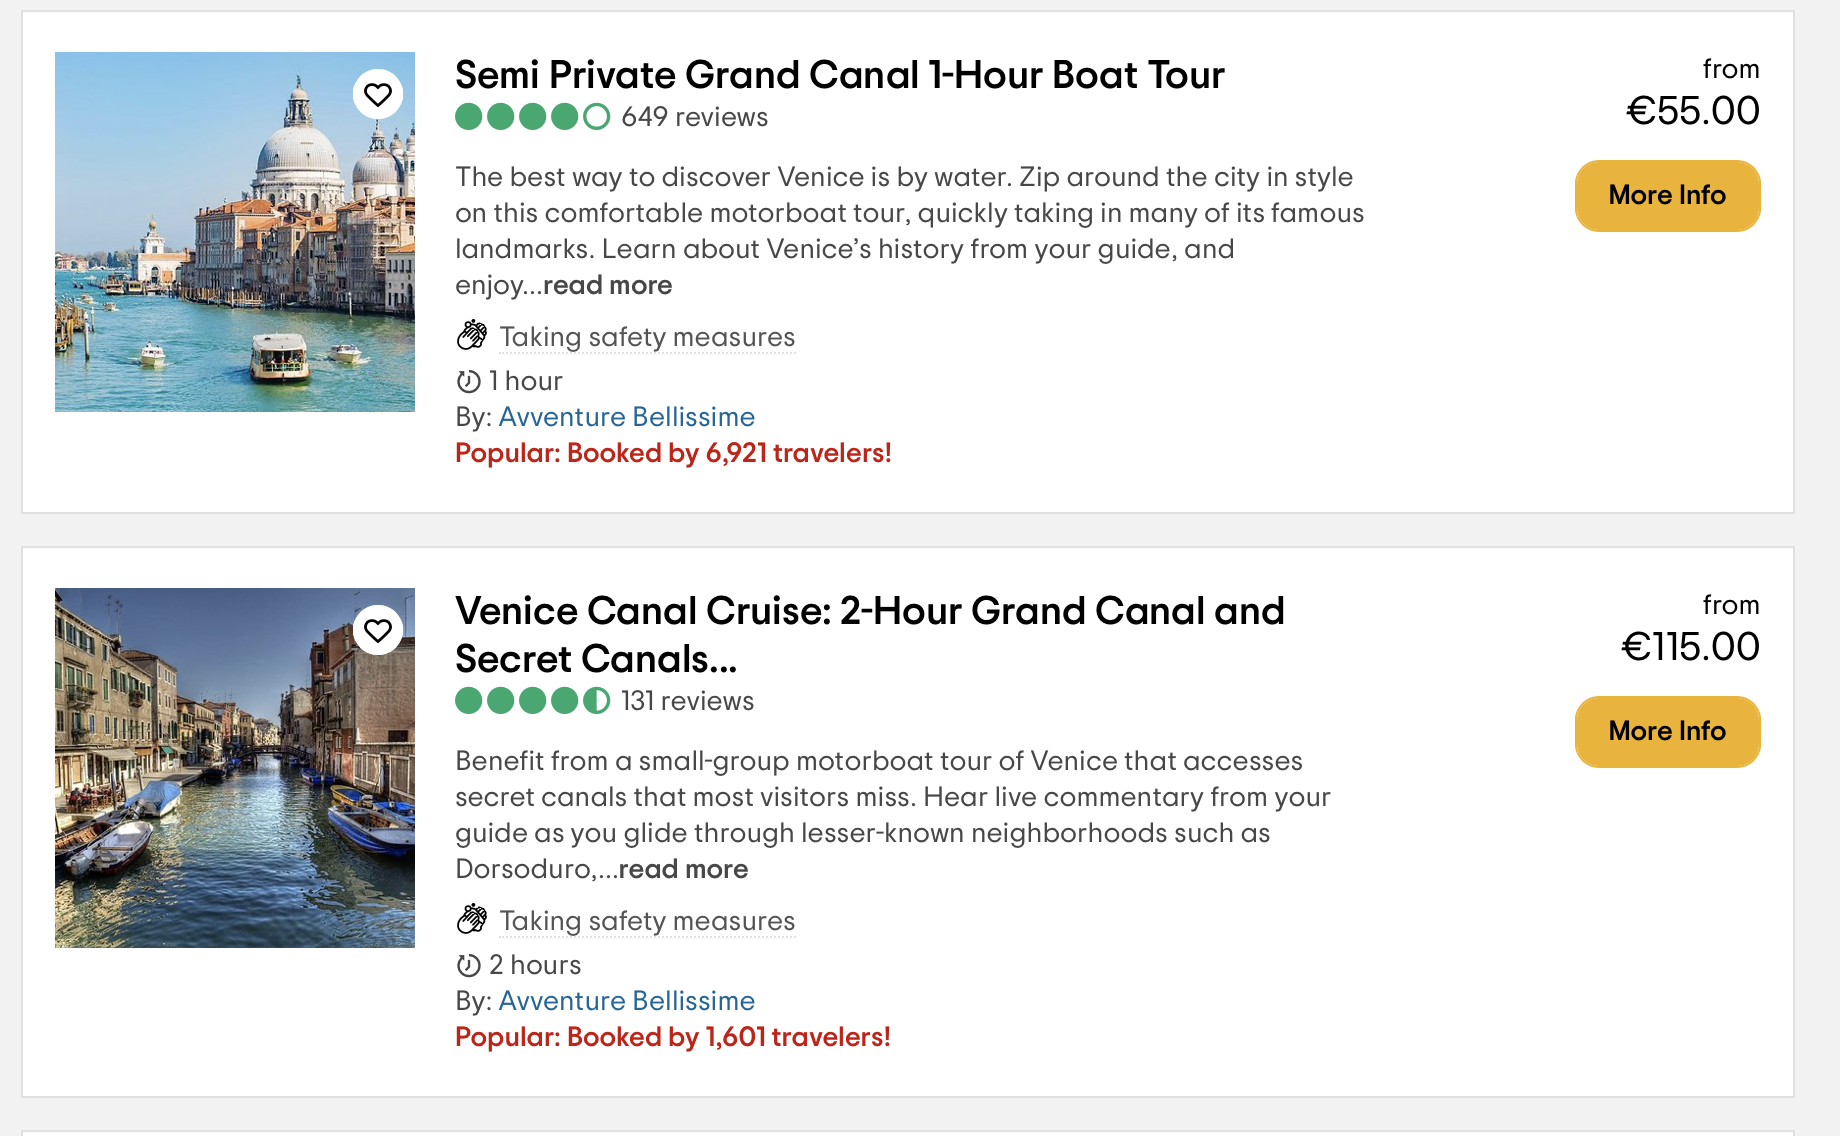The height and width of the screenshot is (1136, 1840).
Task: Visit Avventure Bellissime link under 1 hour tour
Action: (627, 417)
